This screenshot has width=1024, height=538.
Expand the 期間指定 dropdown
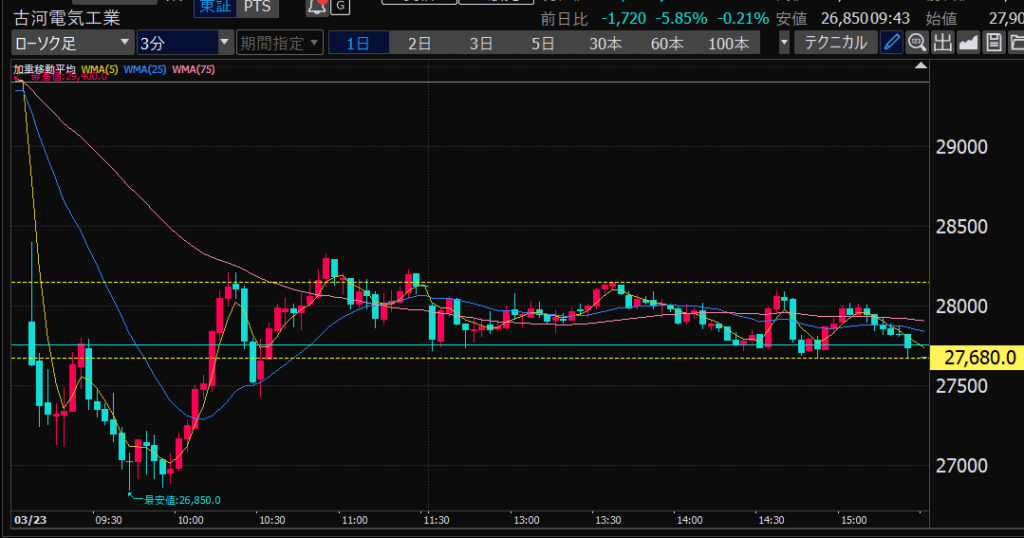pos(279,43)
